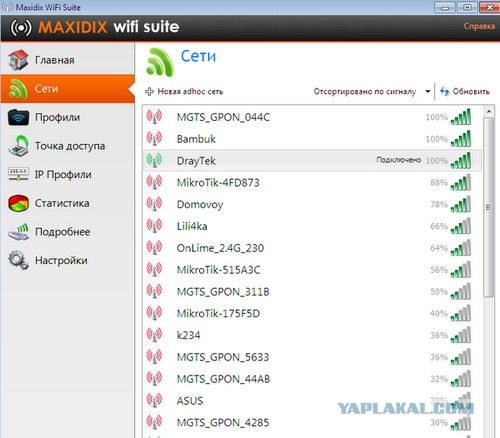
Task: Click the house icon beside Главная
Action: pyautogui.click(x=18, y=60)
